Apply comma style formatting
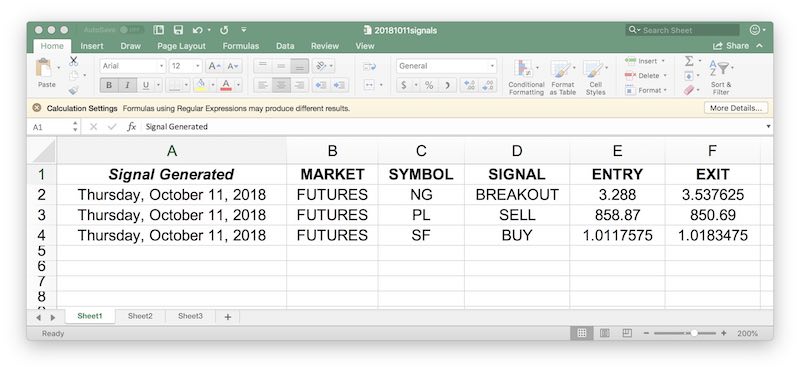This screenshot has width=800, height=372. point(447,85)
